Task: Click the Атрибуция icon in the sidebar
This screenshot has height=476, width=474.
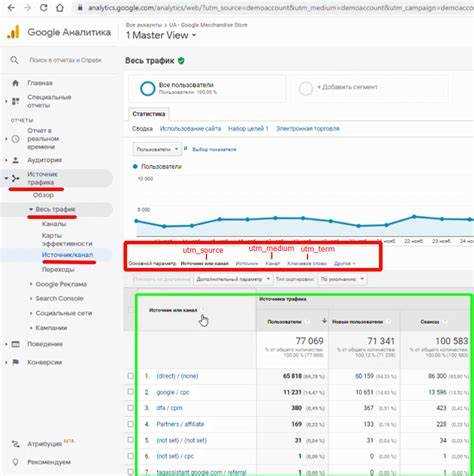Action: pyautogui.click(x=15, y=444)
